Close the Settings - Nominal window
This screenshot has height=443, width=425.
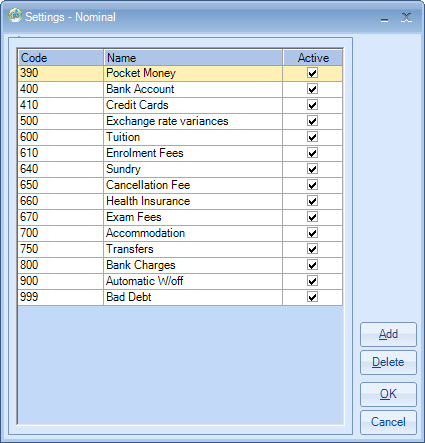[406, 18]
